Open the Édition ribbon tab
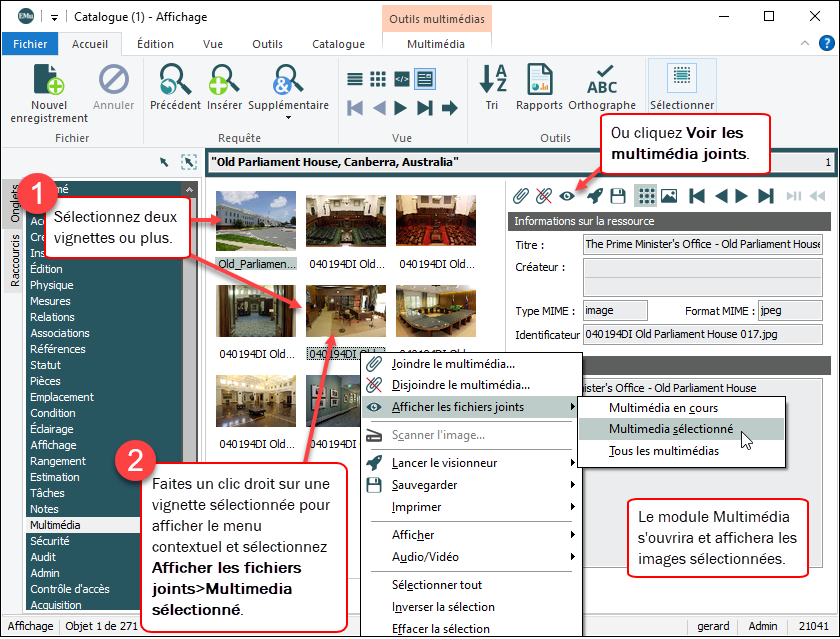Screen dimensions: 840x639 (x=155, y=44)
